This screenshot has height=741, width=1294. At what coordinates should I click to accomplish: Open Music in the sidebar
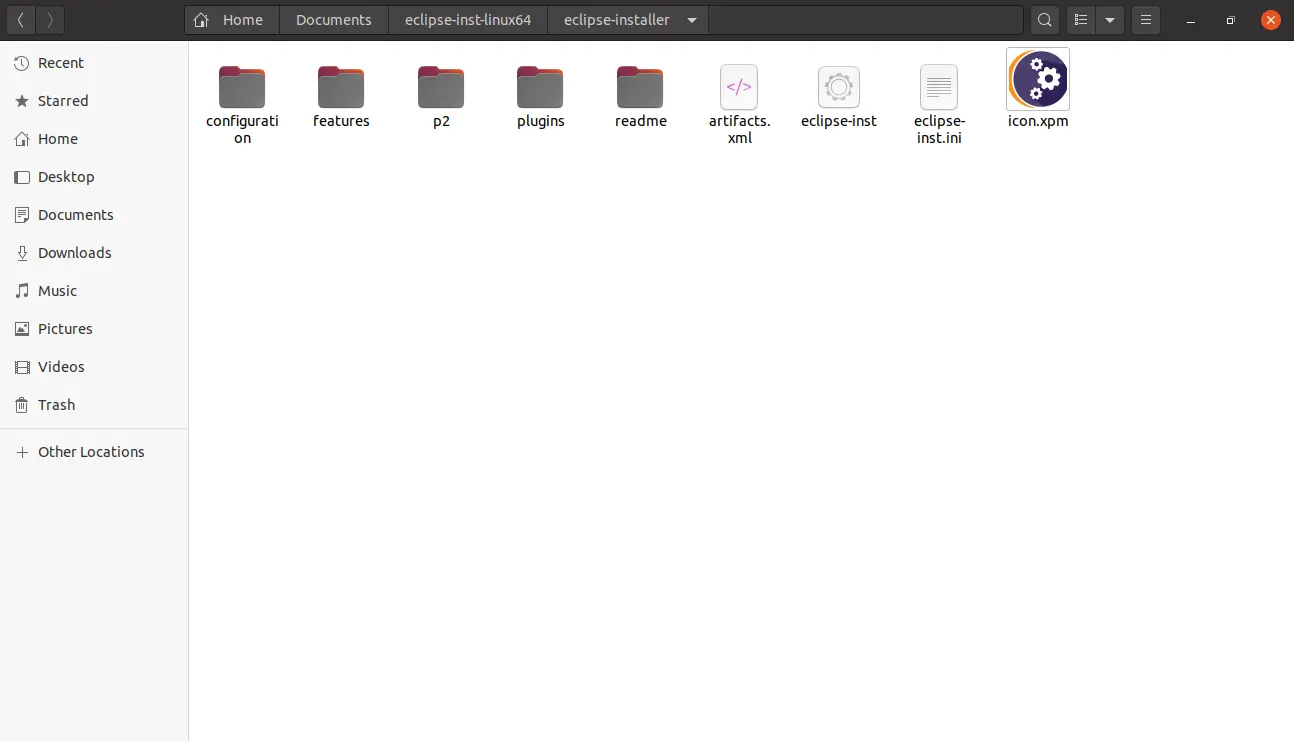[94, 291]
